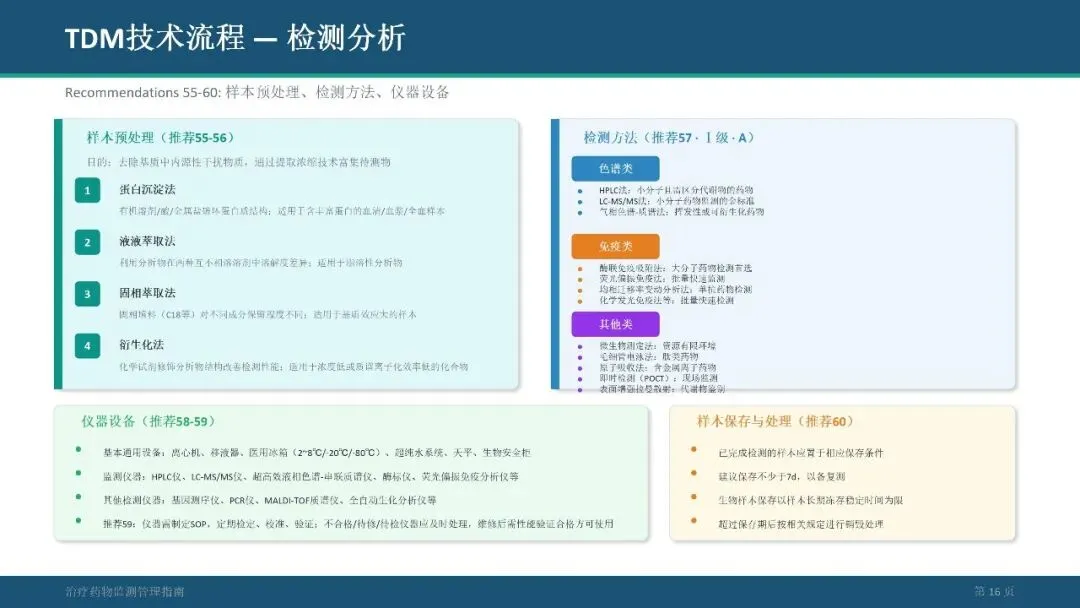1080x608 pixels.
Task: Click the heading 样本预处理（推荐55-56）
Action: click(x=160, y=138)
